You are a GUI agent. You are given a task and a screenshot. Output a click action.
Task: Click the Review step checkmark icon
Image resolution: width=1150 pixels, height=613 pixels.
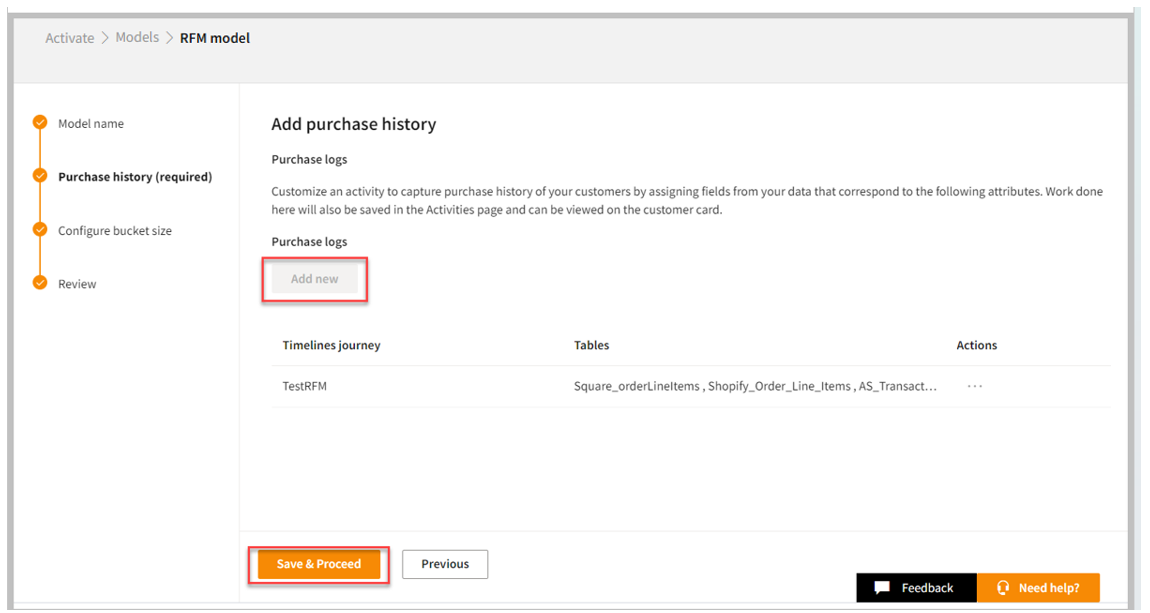(40, 283)
